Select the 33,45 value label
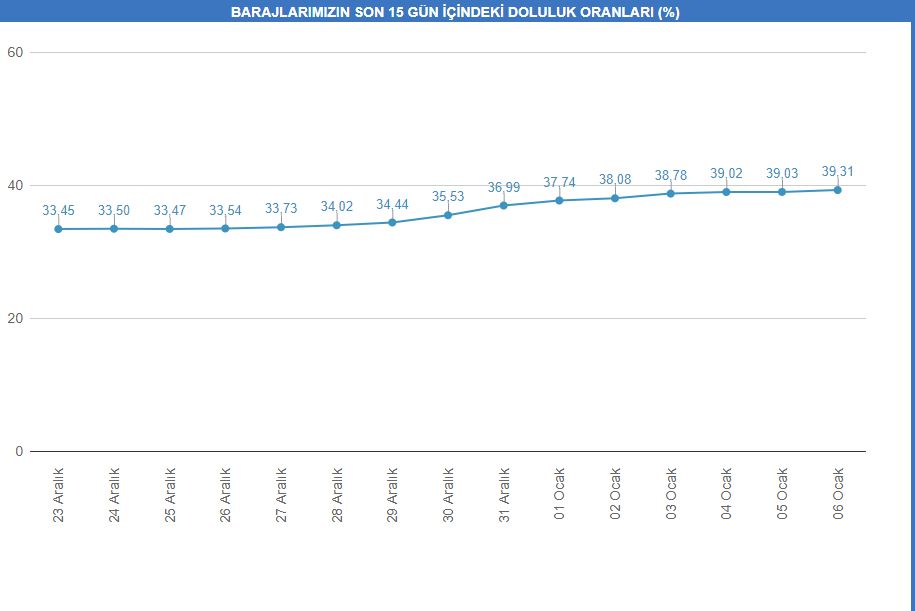The image size is (915, 611). tap(58, 211)
